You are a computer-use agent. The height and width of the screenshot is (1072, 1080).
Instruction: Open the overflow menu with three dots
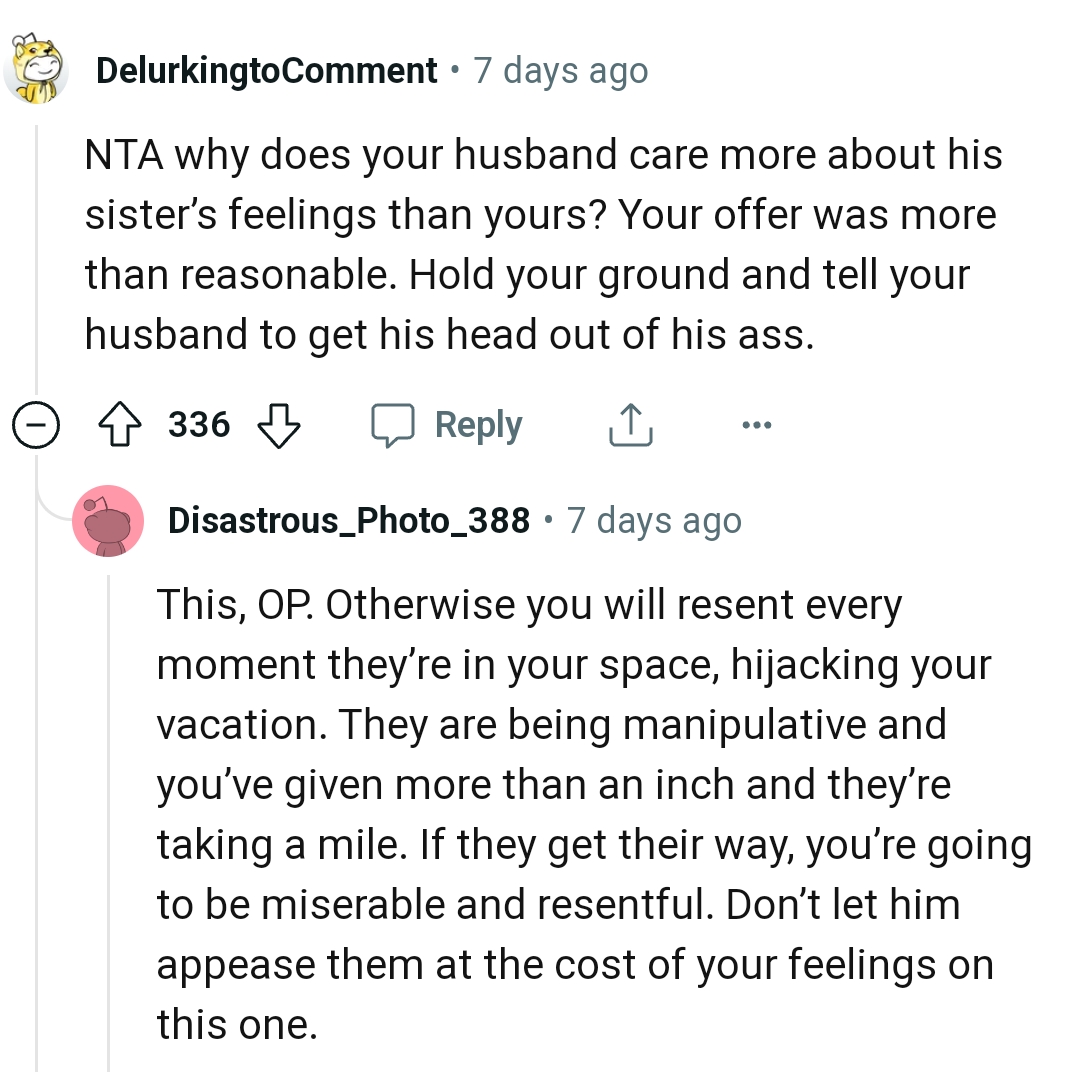[757, 424]
